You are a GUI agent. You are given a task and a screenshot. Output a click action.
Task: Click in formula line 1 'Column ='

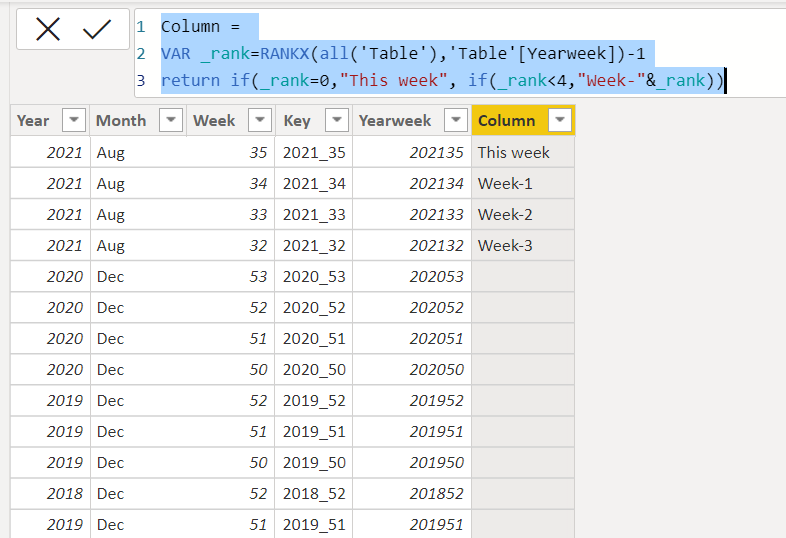200,27
